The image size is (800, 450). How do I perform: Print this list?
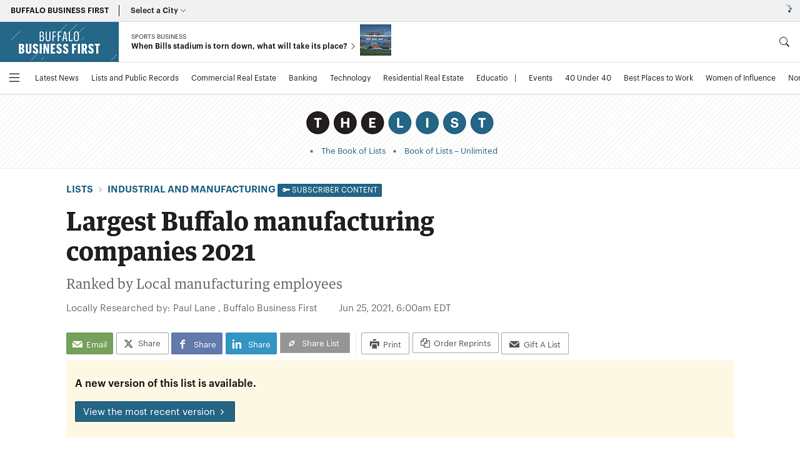385,343
